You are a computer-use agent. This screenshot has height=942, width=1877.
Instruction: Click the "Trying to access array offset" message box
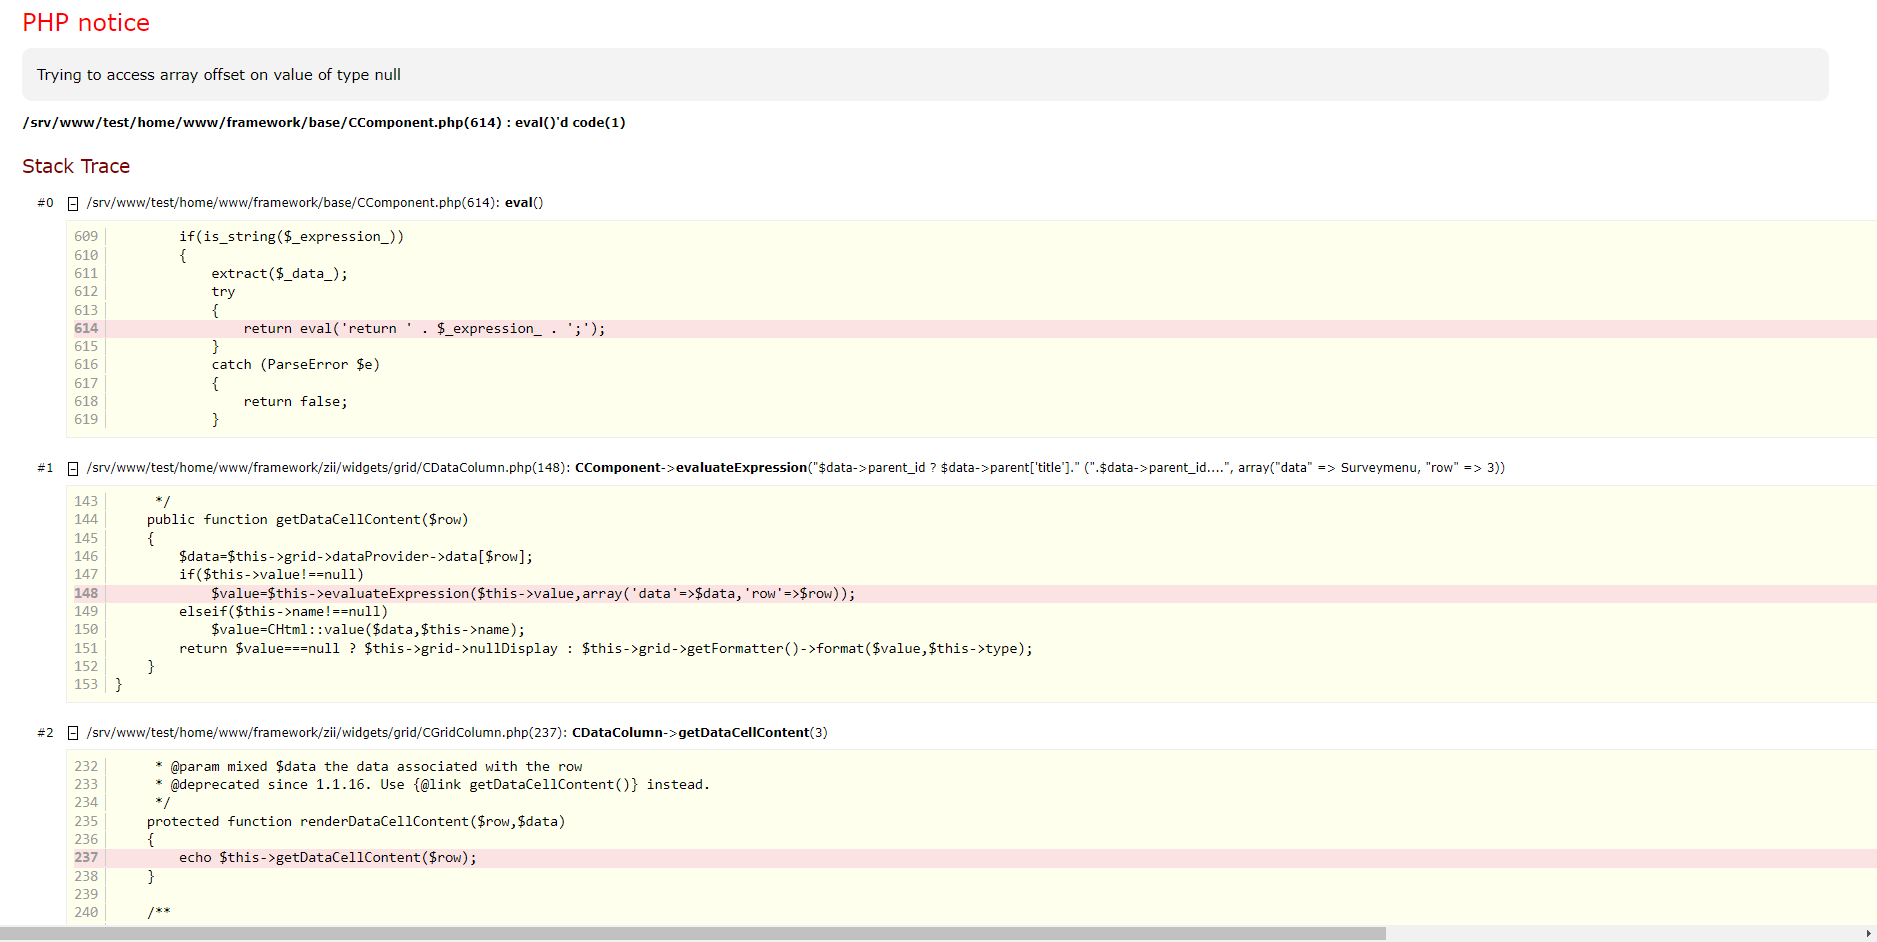point(924,75)
